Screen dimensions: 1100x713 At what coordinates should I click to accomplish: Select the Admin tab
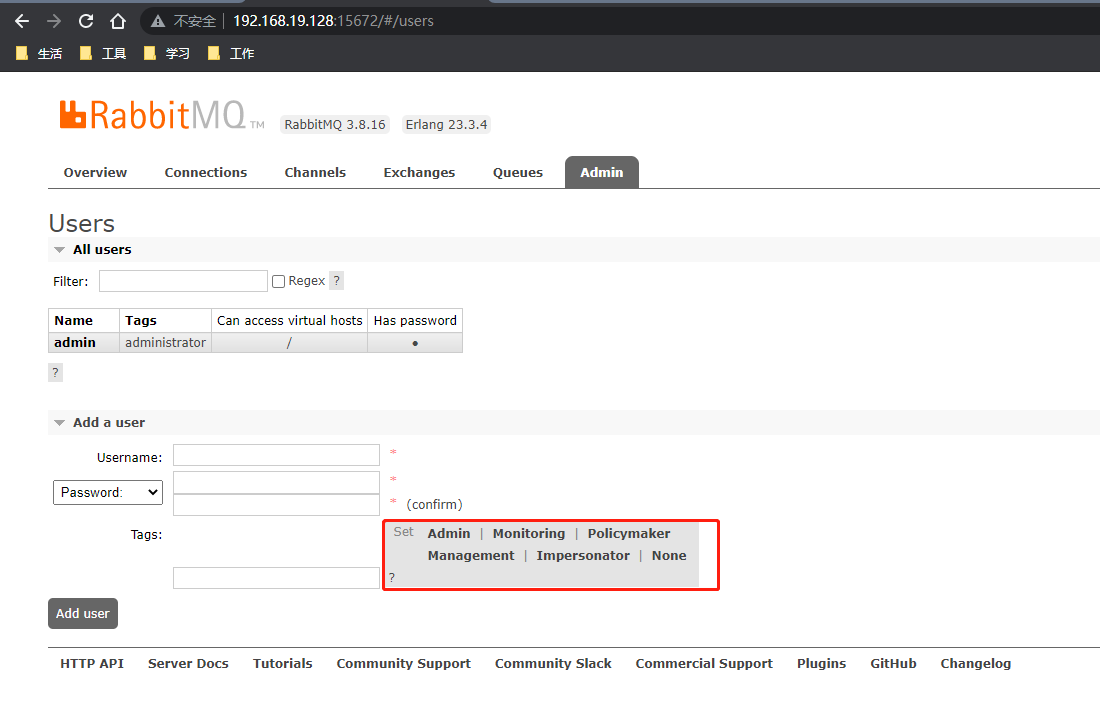click(602, 173)
